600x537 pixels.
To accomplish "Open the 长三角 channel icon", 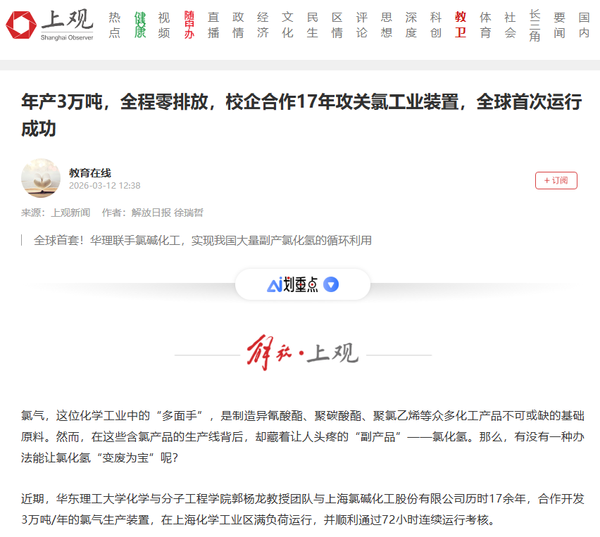I will [535, 25].
